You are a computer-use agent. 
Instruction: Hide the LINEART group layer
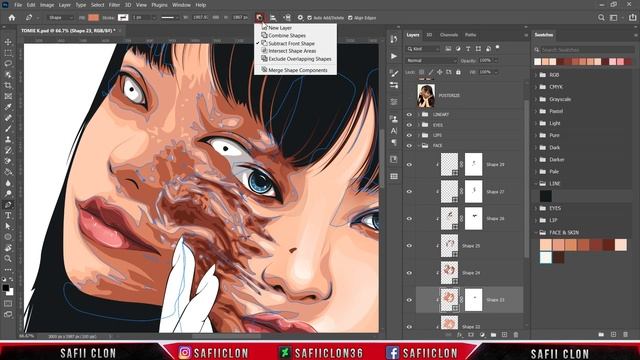[x=409, y=115]
